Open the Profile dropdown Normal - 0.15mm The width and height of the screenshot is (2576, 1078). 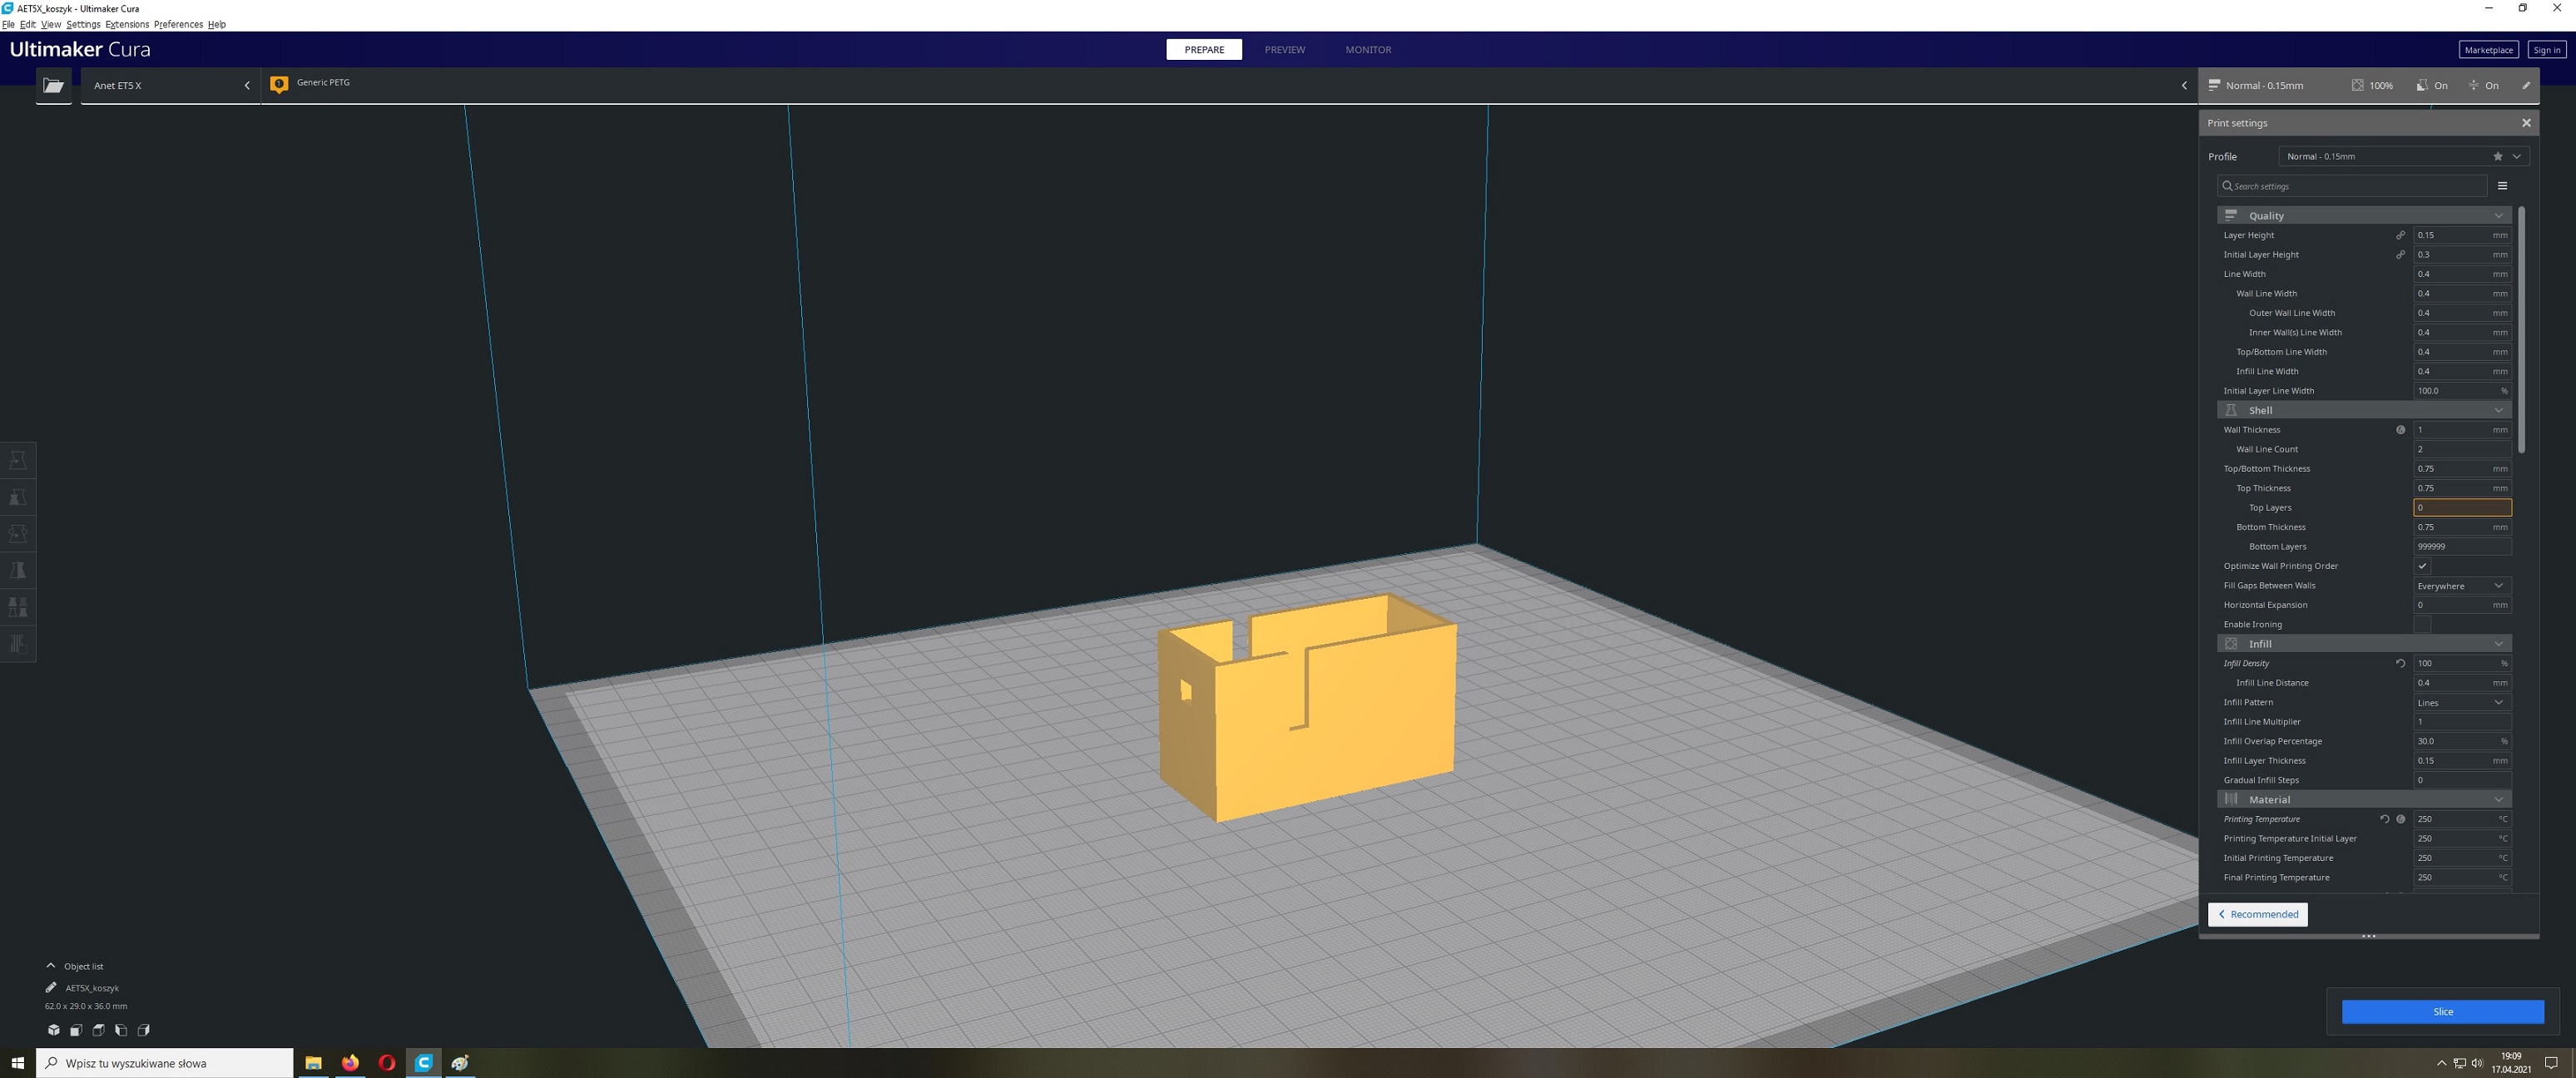point(2403,156)
